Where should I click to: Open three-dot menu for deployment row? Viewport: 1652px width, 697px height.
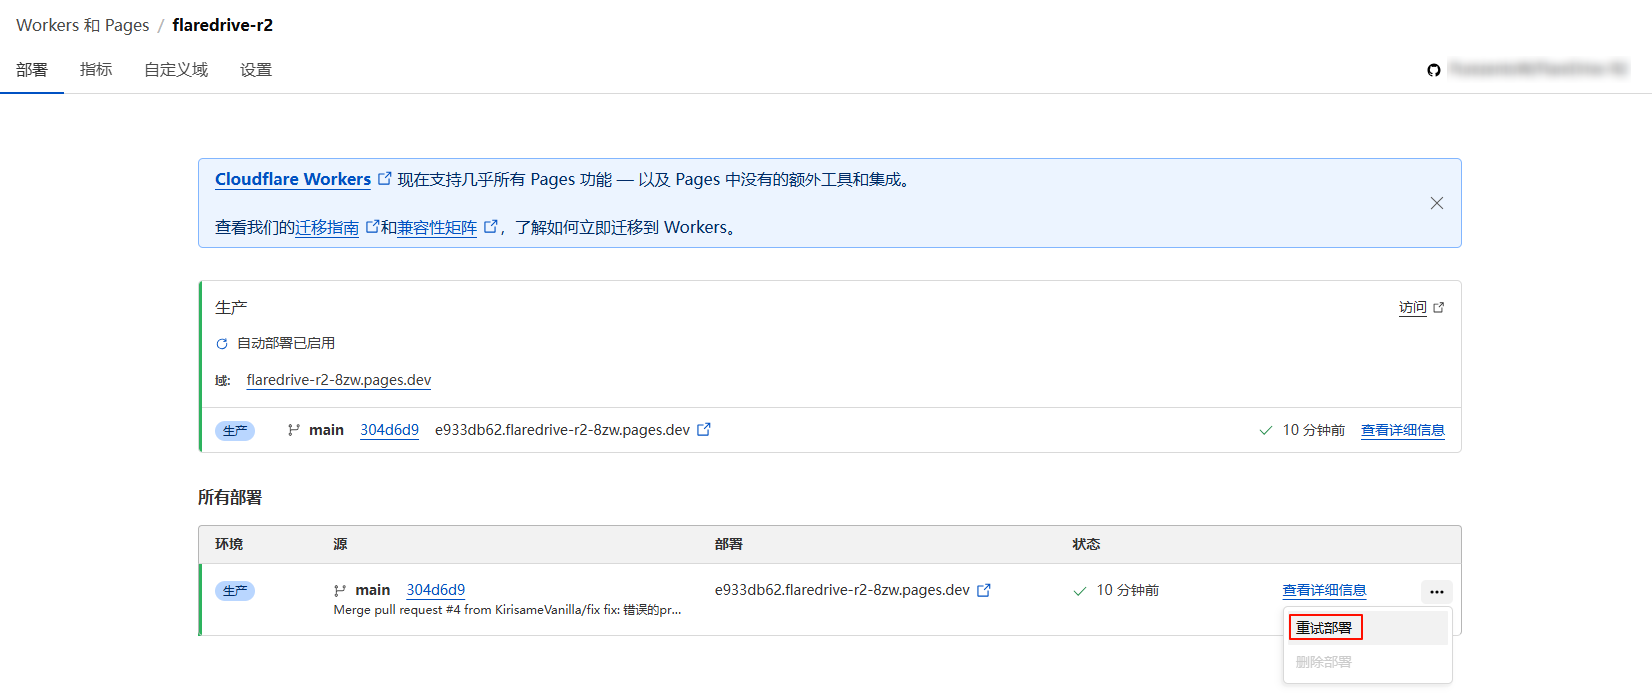tap(1436, 592)
